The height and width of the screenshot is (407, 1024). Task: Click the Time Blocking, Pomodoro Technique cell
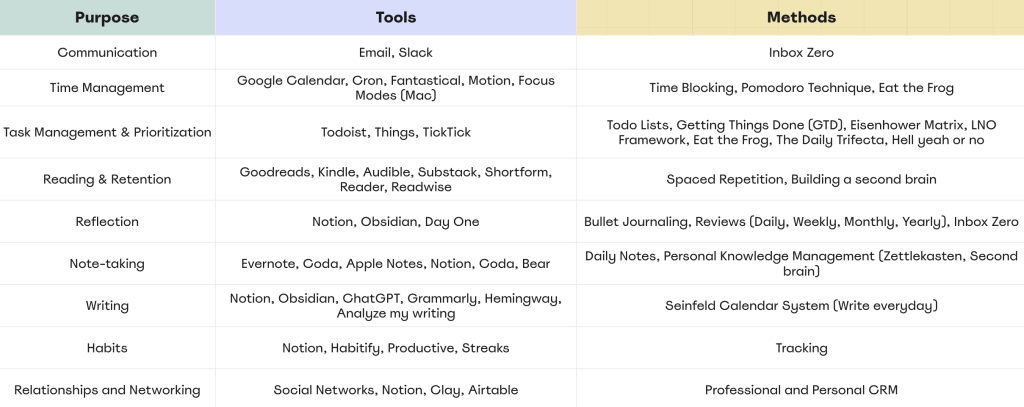click(x=801, y=88)
